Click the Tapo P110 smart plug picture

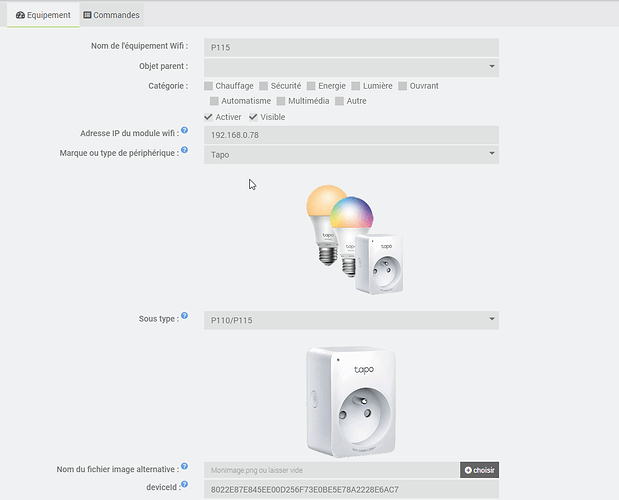[x=352, y=398]
